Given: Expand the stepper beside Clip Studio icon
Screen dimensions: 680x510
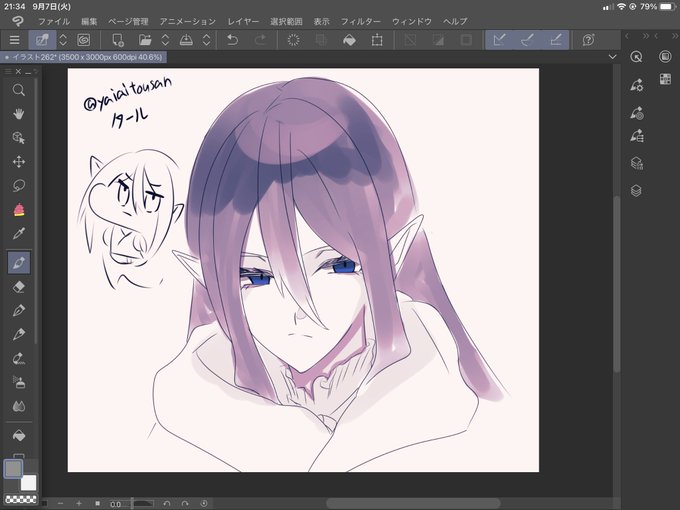Looking at the screenshot, I should (63, 40).
